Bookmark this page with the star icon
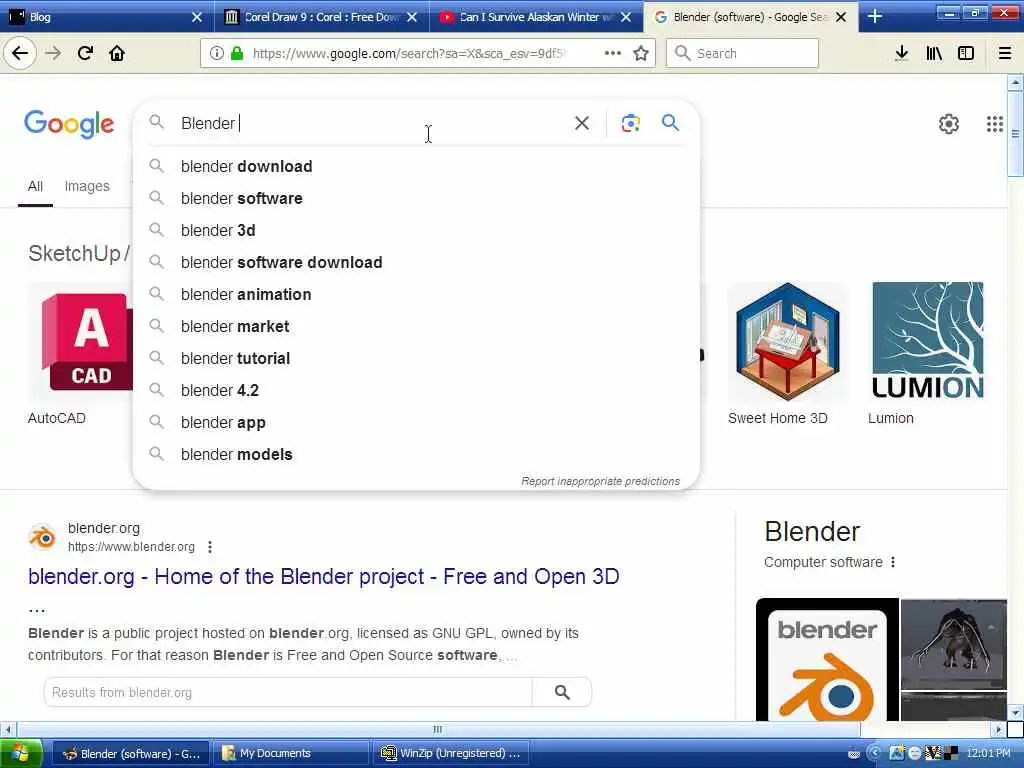The width and height of the screenshot is (1024, 768). [x=641, y=54]
